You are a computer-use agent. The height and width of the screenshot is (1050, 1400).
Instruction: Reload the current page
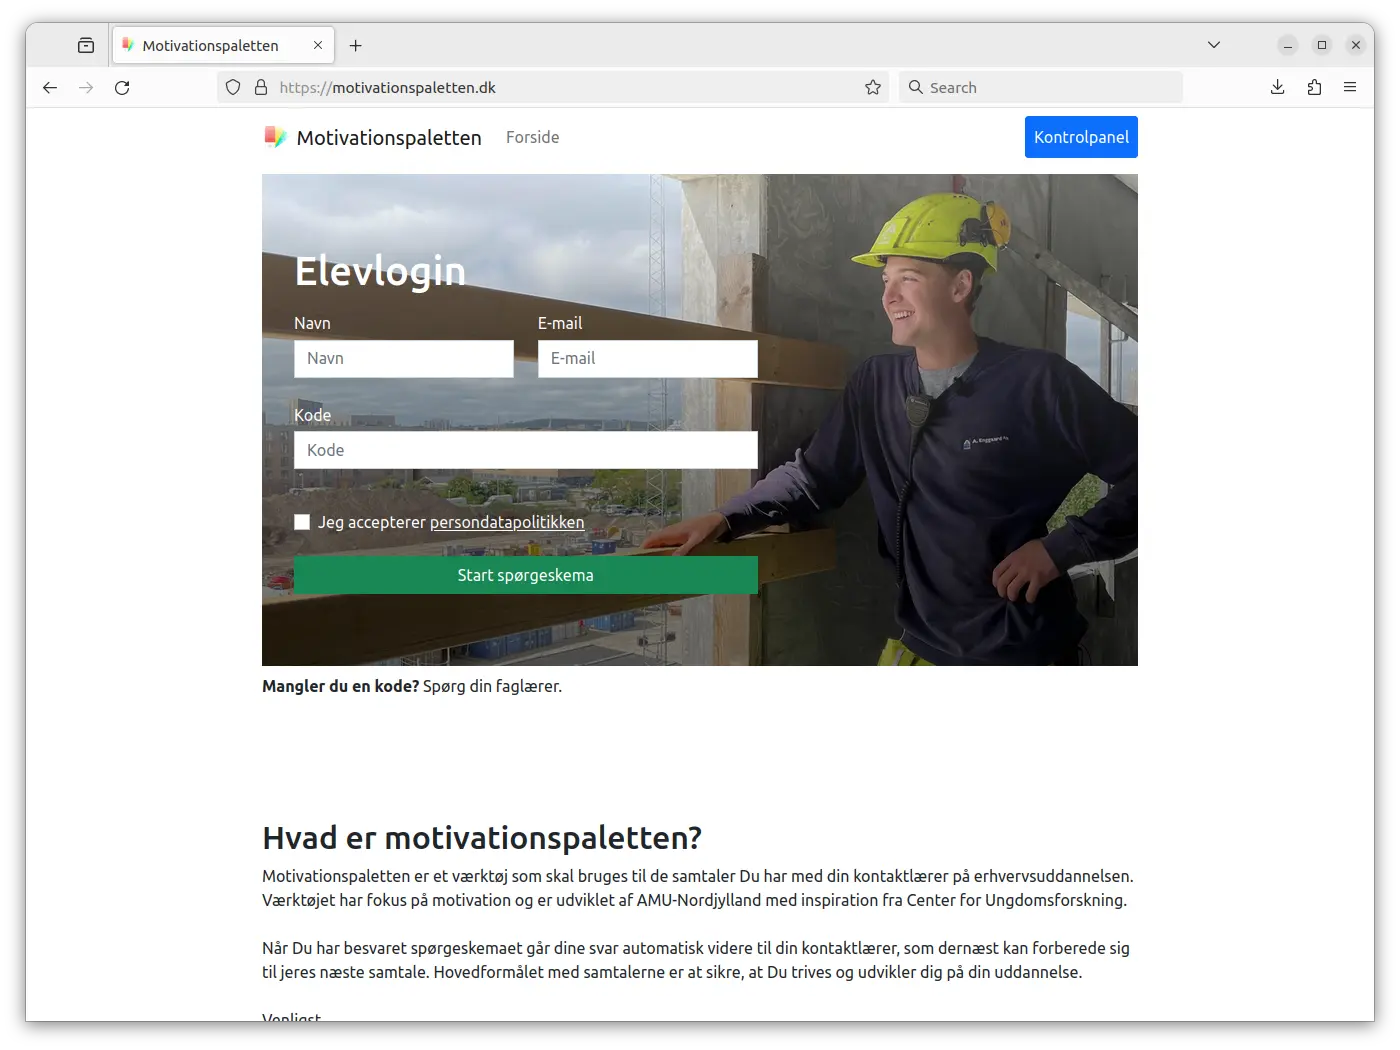[x=122, y=87]
